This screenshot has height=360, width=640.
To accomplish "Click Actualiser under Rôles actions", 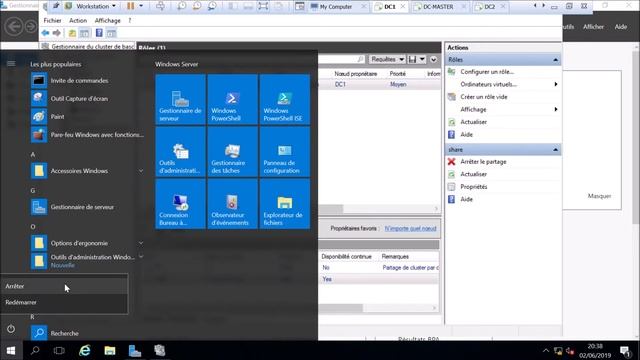I will [x=473, y=122].
